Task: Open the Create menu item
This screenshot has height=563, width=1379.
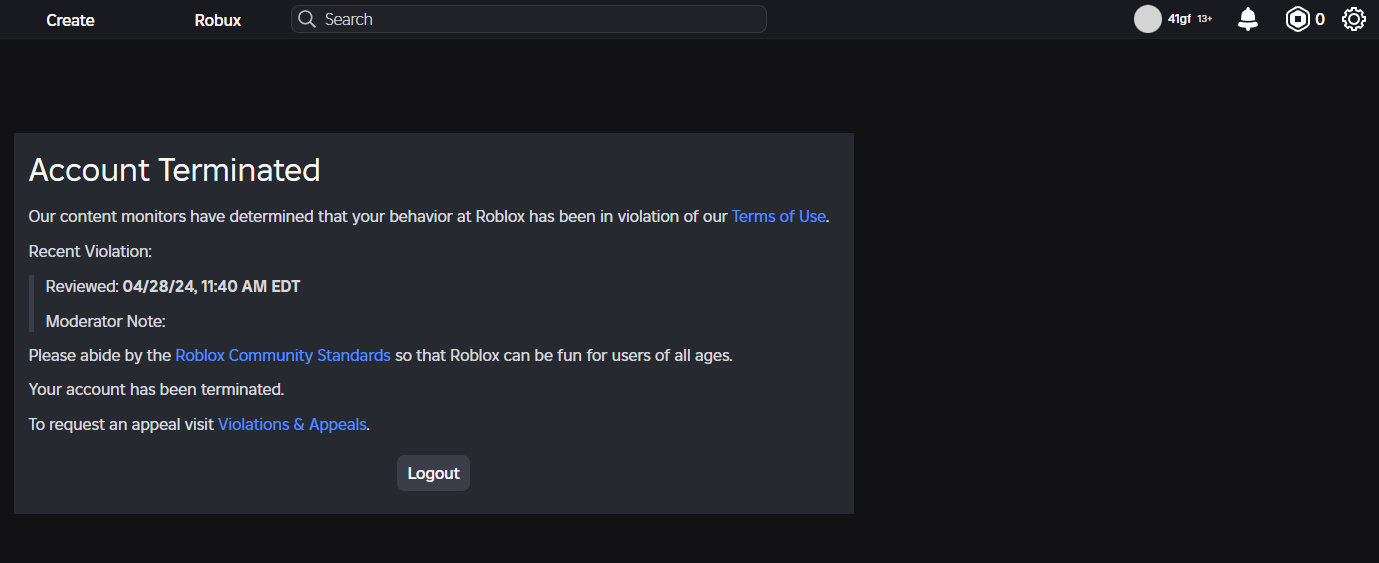Action: 70,20
